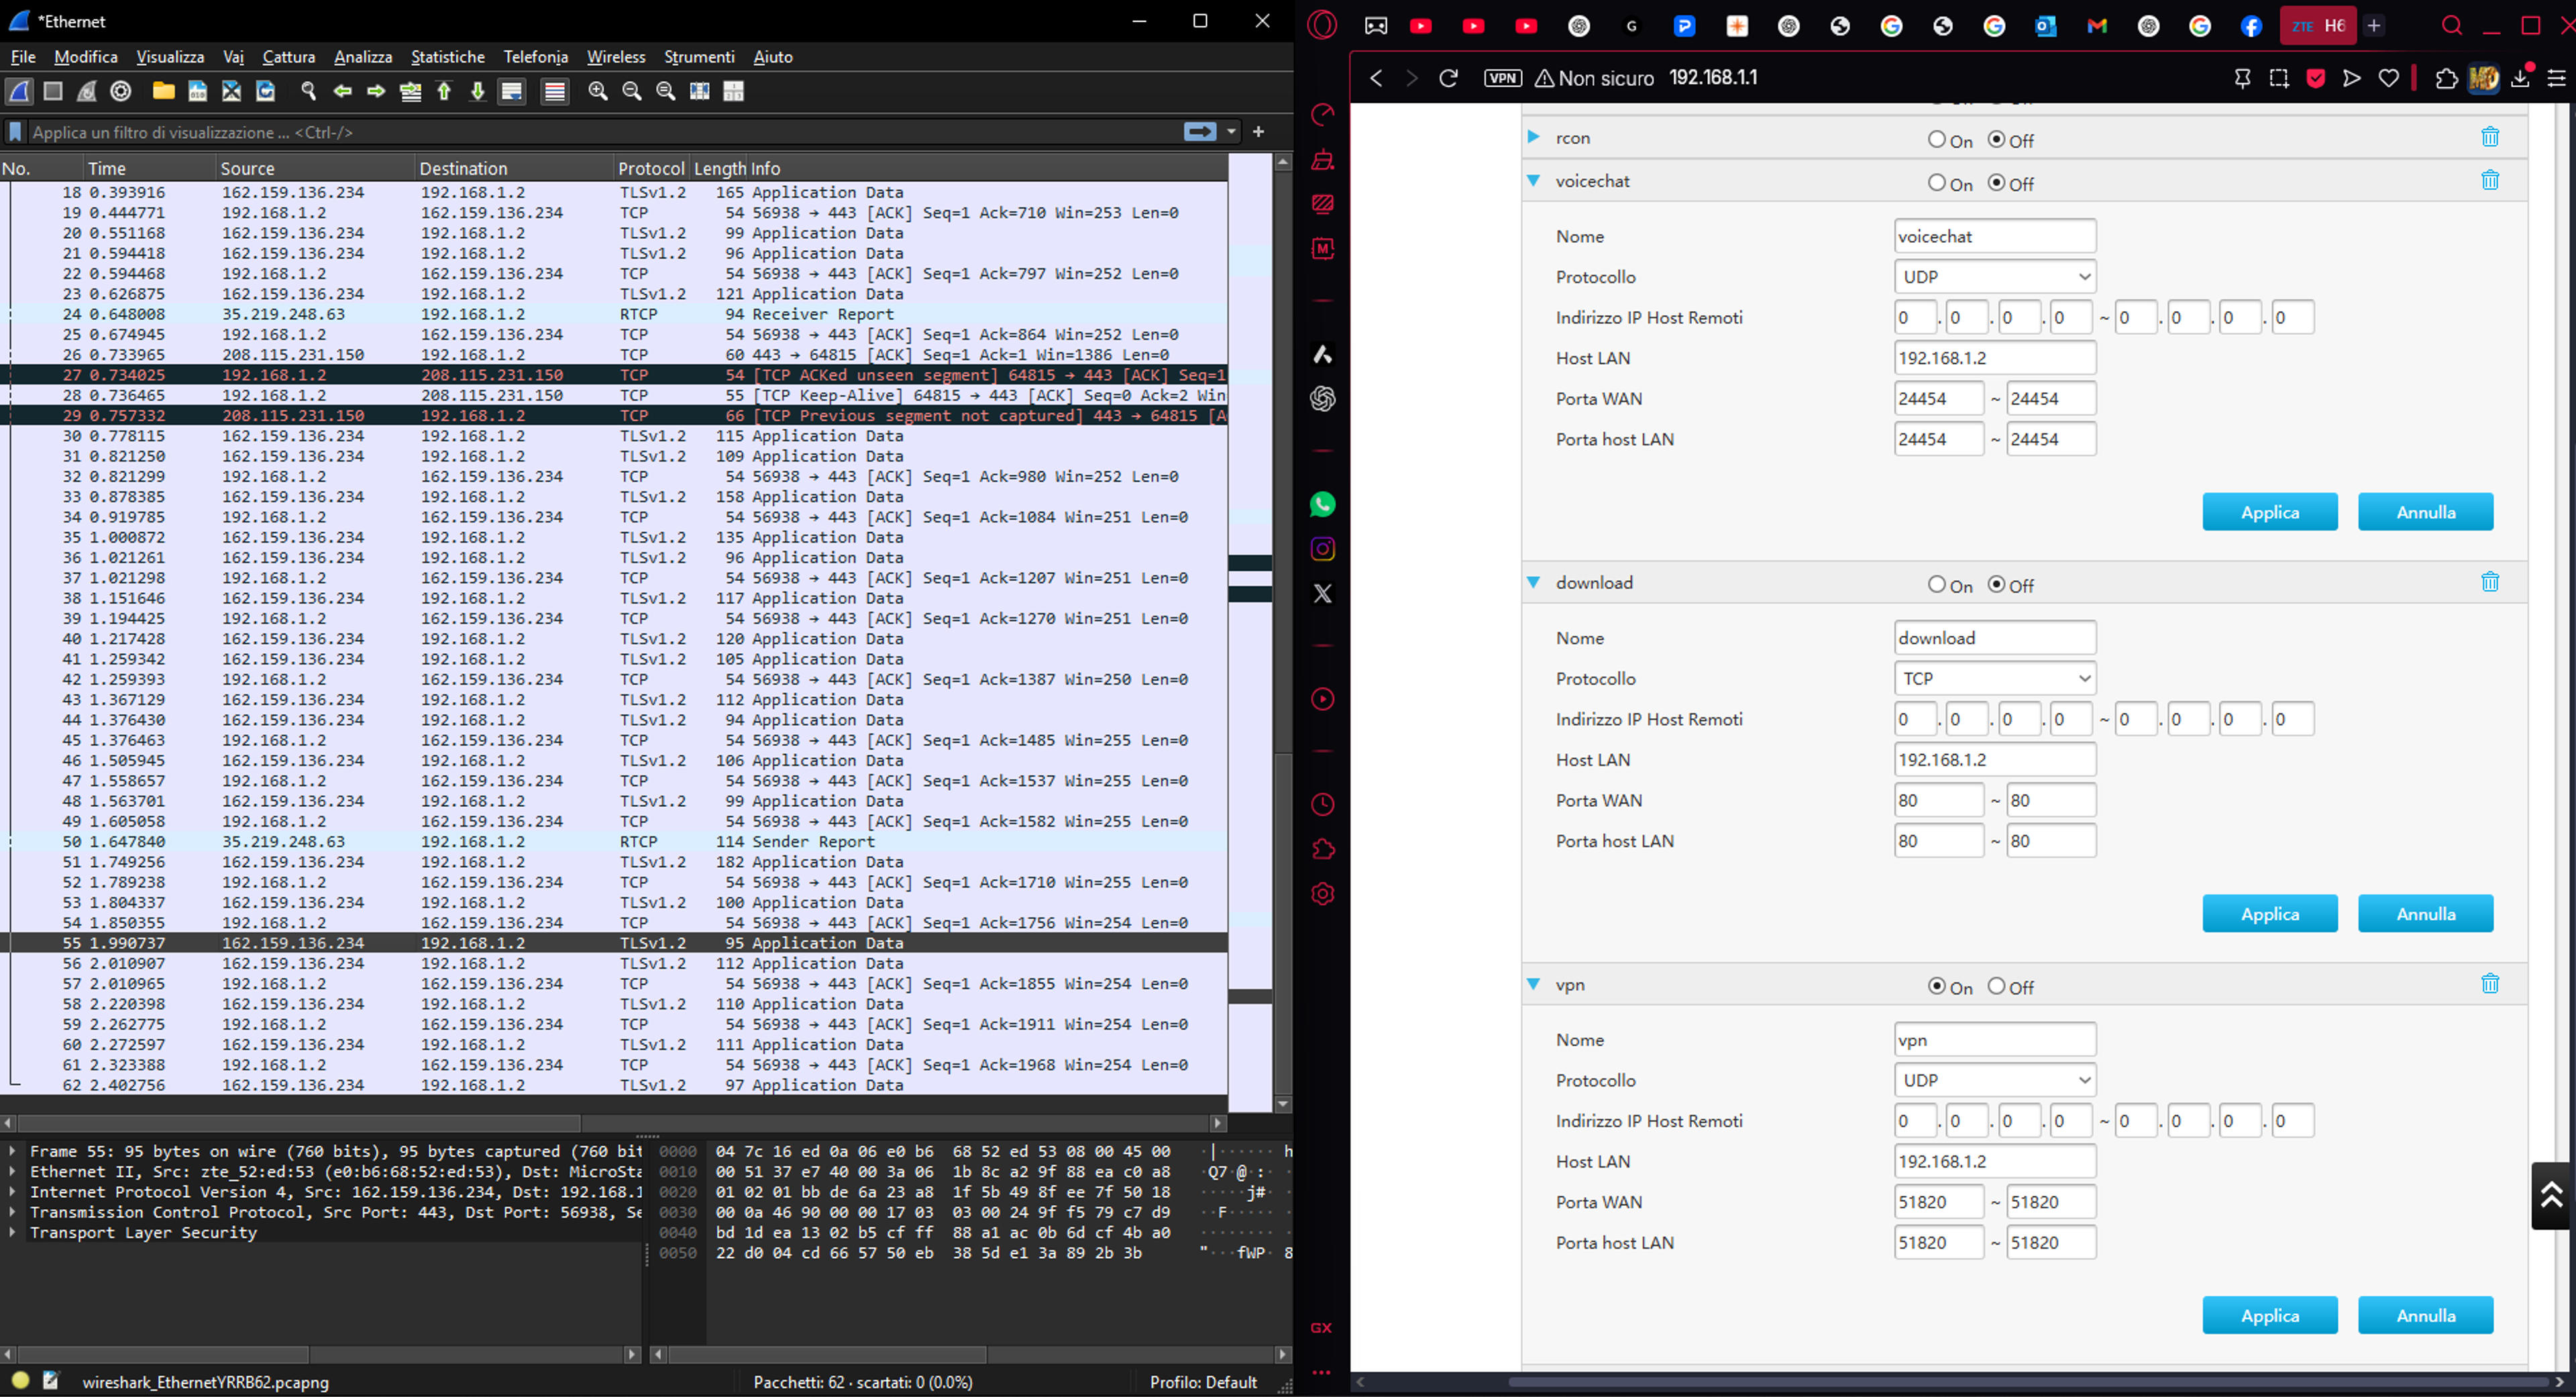
Task: Open the download Protocollo TCP dropdown
Action: [x=1995, y=679]
